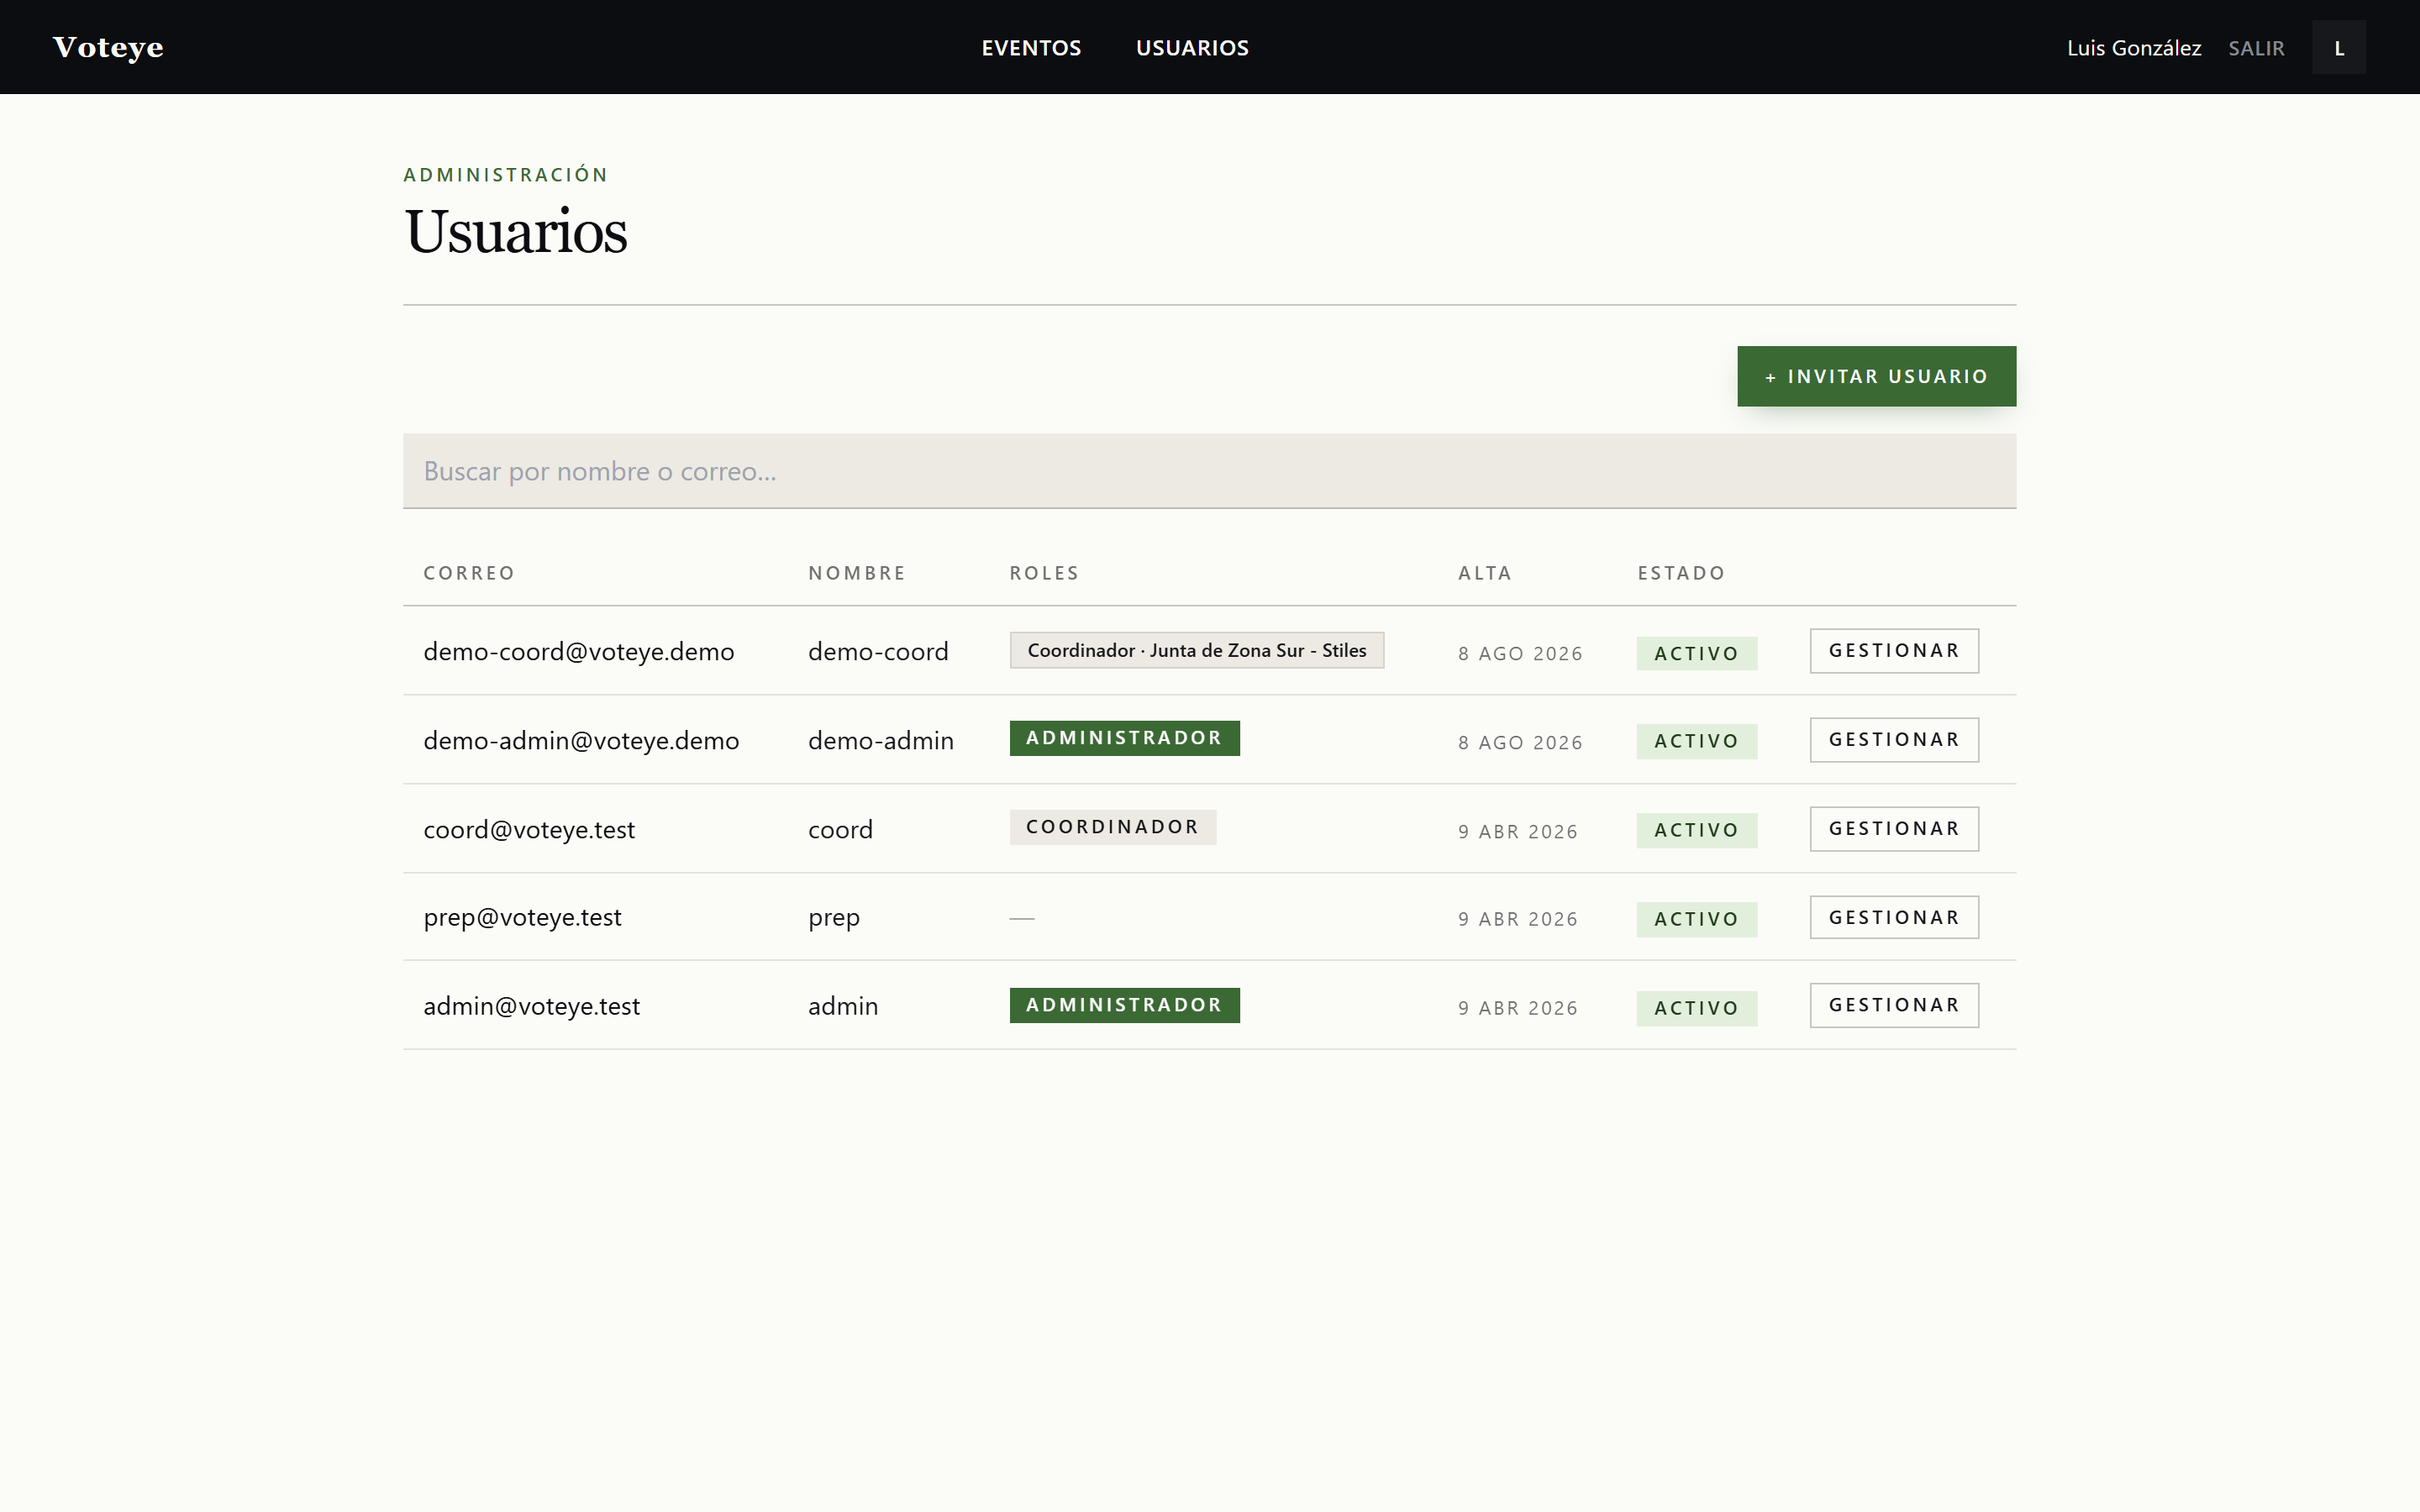
Task: Click the Salir logout link
Action: [x=2256, y=48]
